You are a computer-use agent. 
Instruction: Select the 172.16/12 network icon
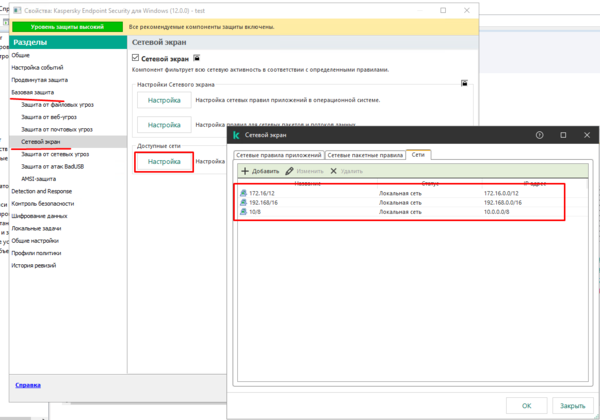[241, 191]
